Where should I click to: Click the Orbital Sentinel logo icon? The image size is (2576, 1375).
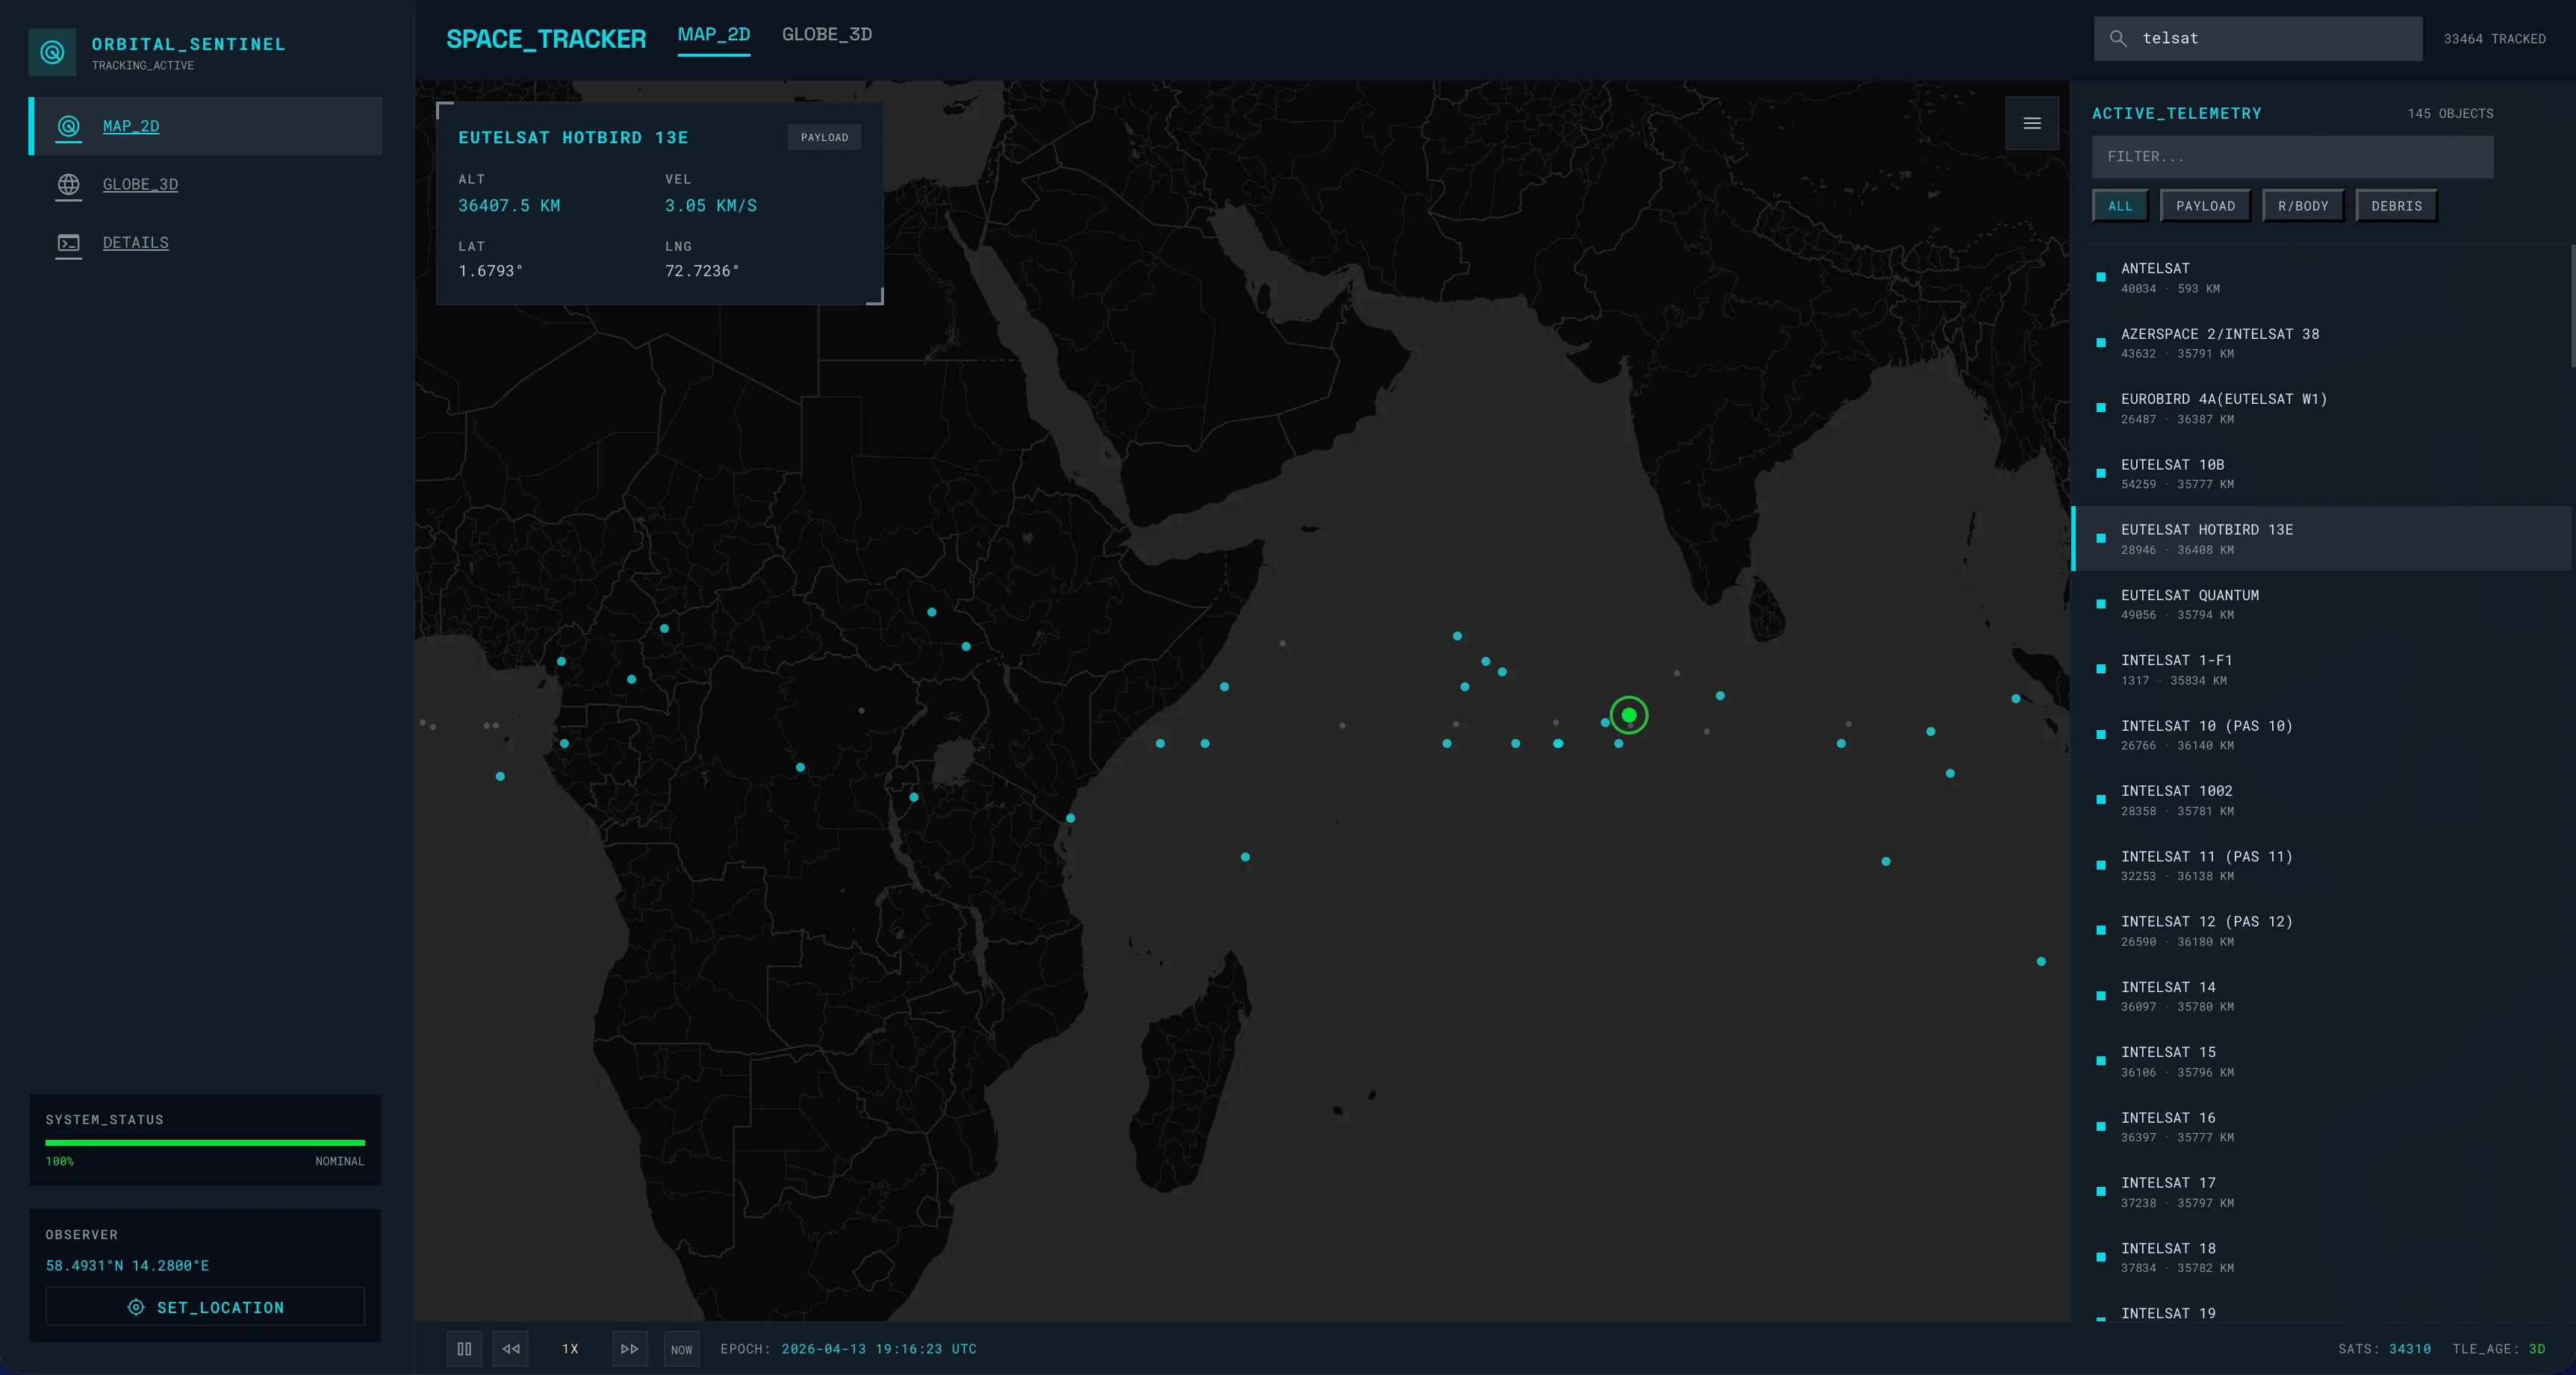(x=52, y=52)
